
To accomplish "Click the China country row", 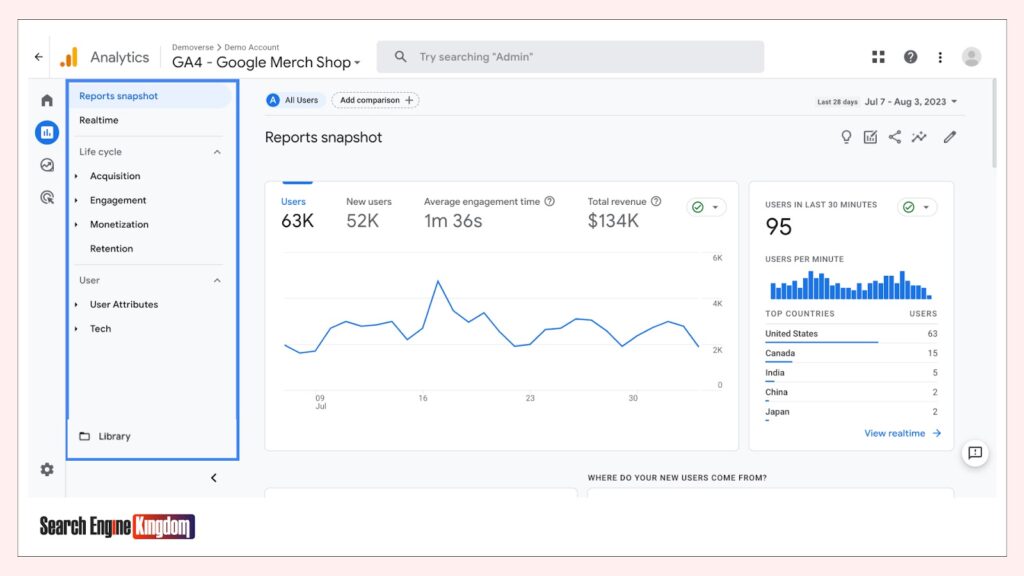I will point(851,392).
